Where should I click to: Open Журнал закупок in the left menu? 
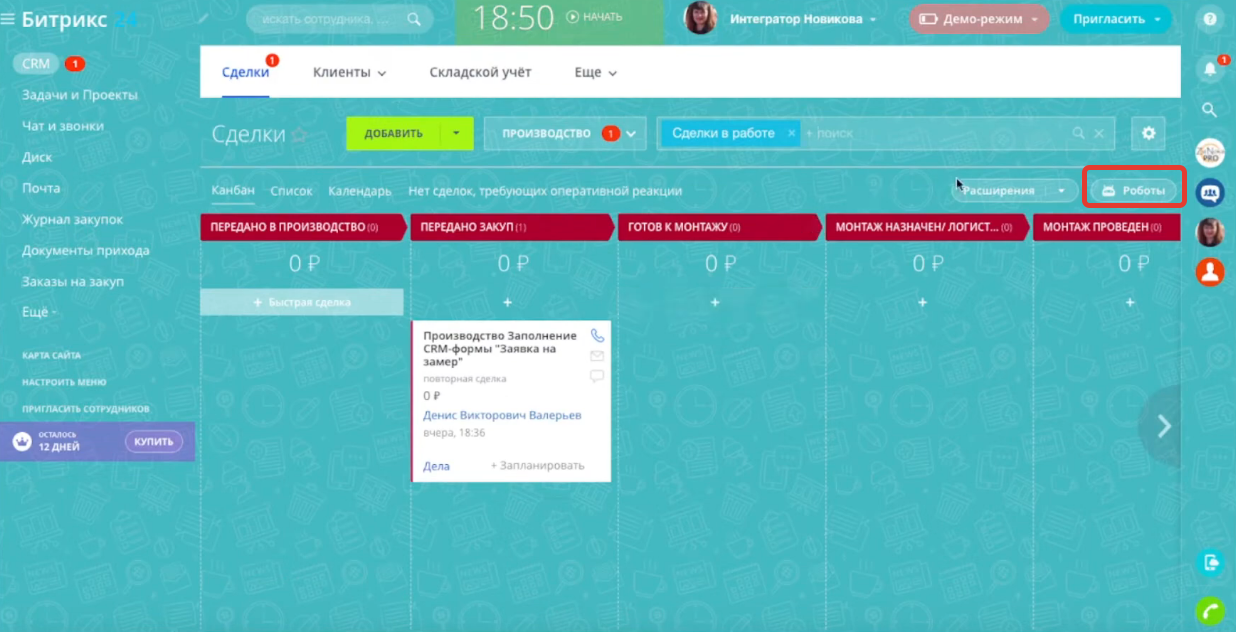point(72,219)
